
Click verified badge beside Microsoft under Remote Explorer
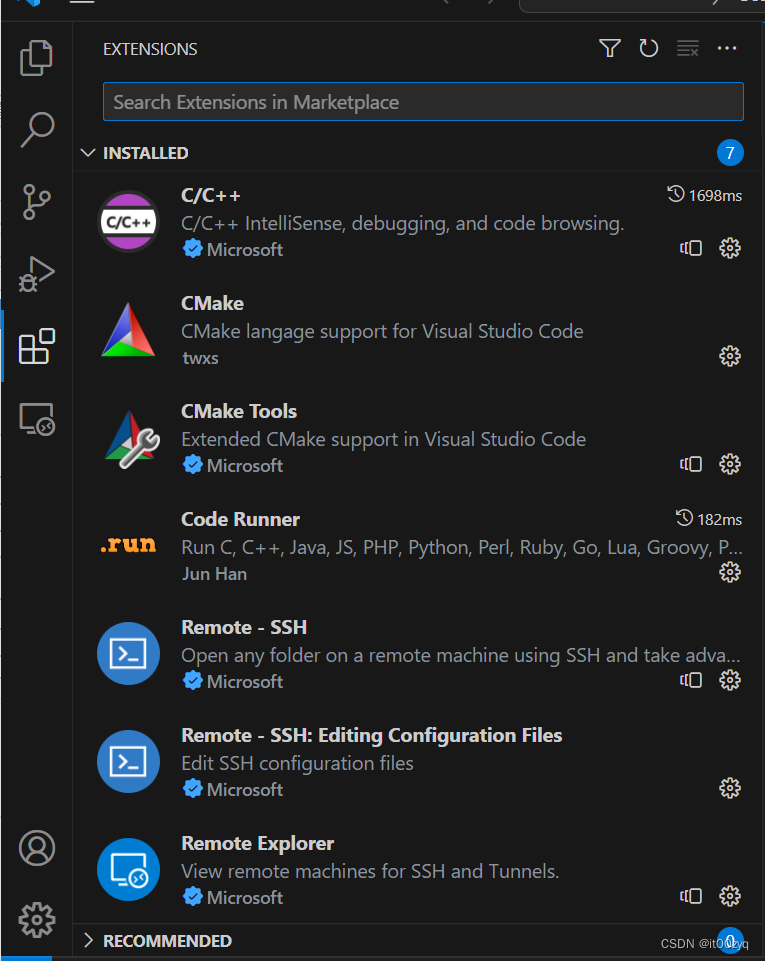(192, 897)
